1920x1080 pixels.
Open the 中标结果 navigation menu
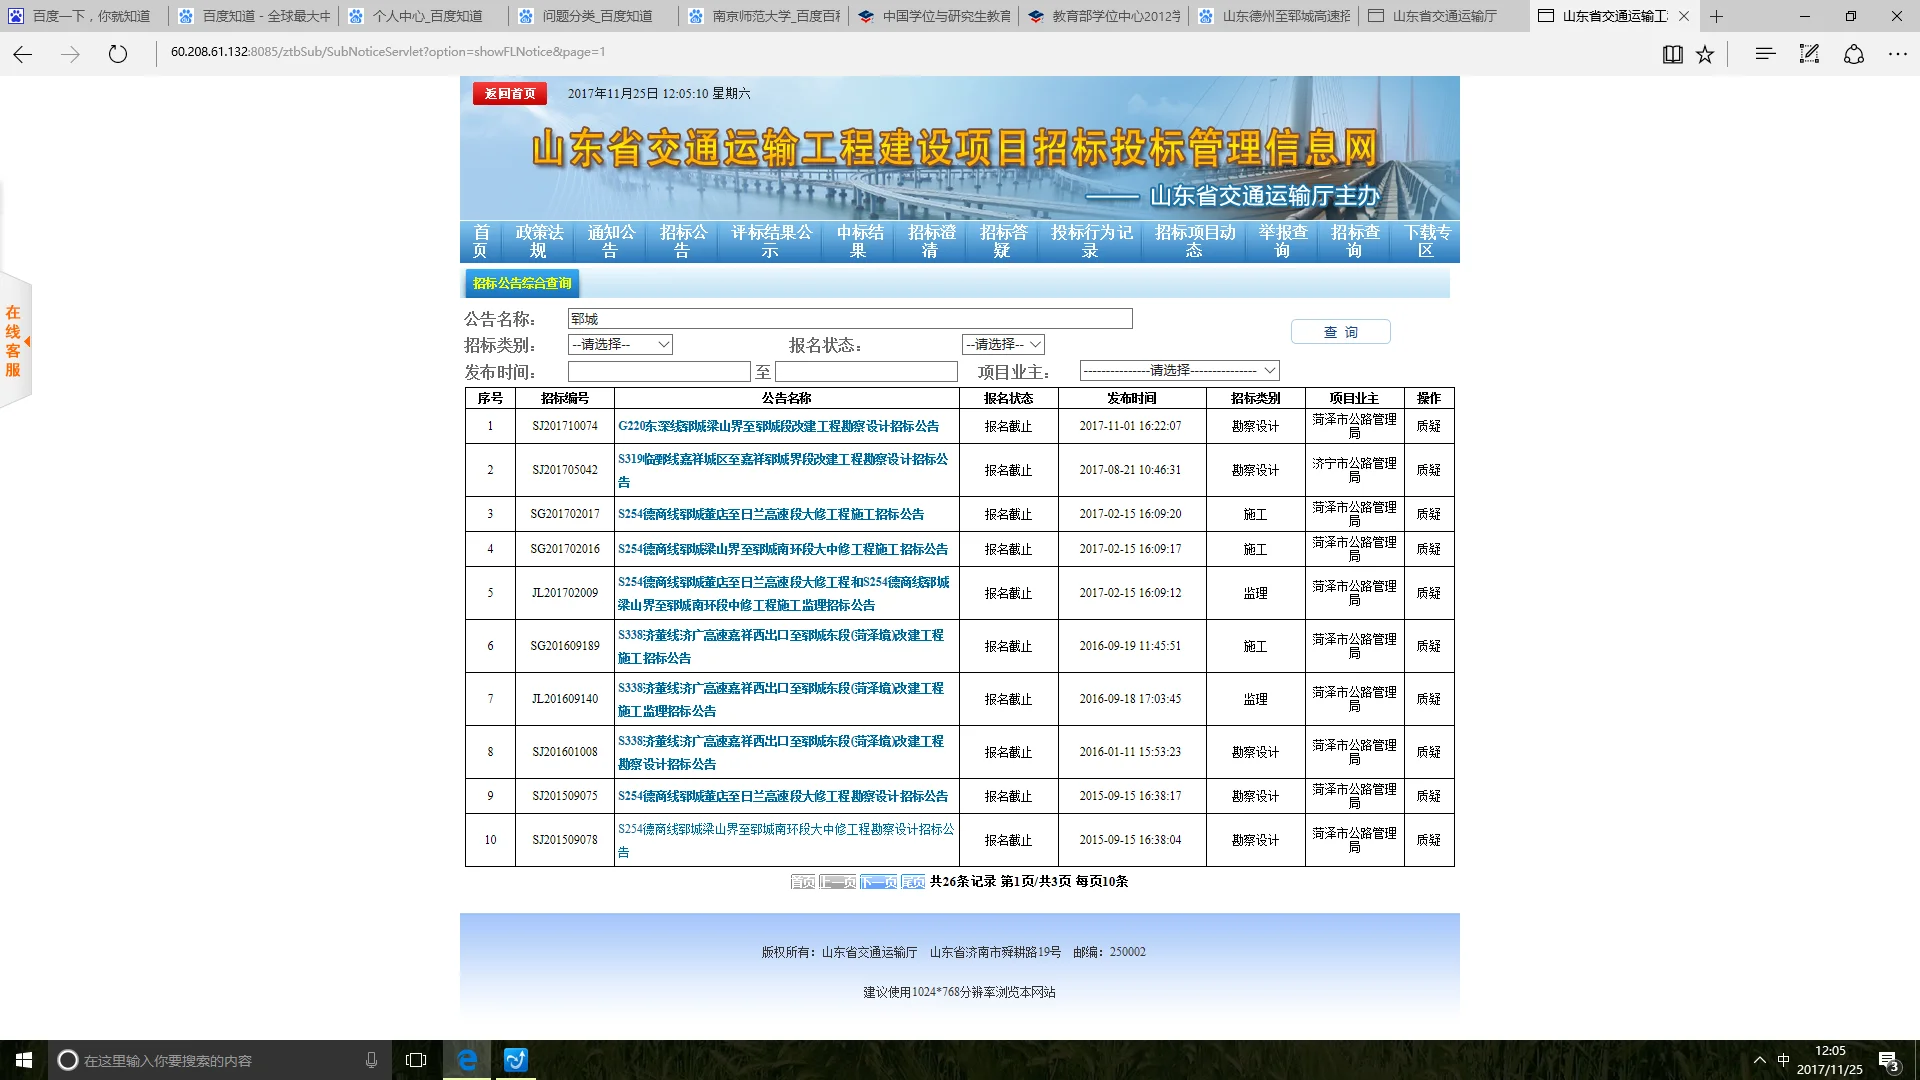pos(856,240)
